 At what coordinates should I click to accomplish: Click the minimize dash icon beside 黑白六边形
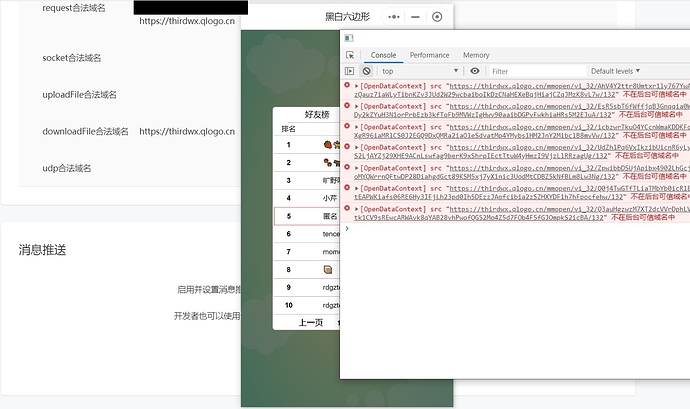click(415, 17)
